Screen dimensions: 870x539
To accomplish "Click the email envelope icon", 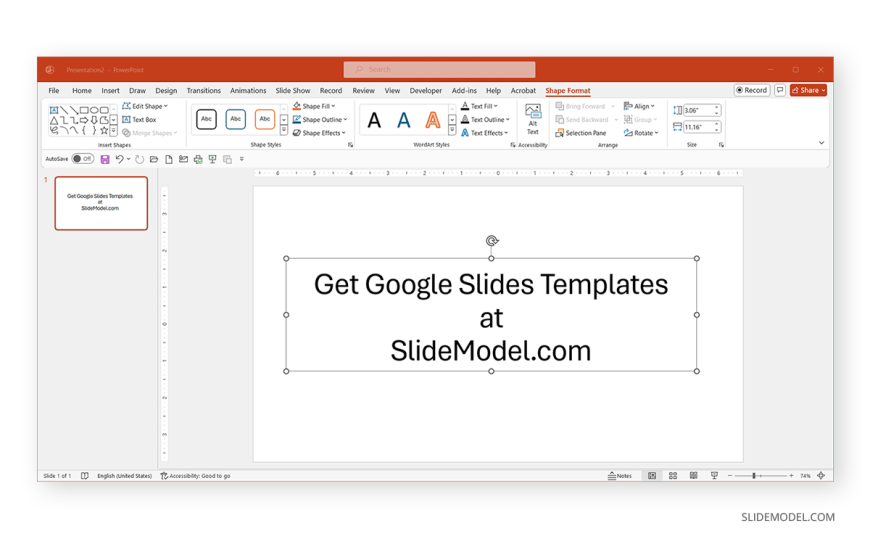I will pyautogui.click(x=183, y=159).
